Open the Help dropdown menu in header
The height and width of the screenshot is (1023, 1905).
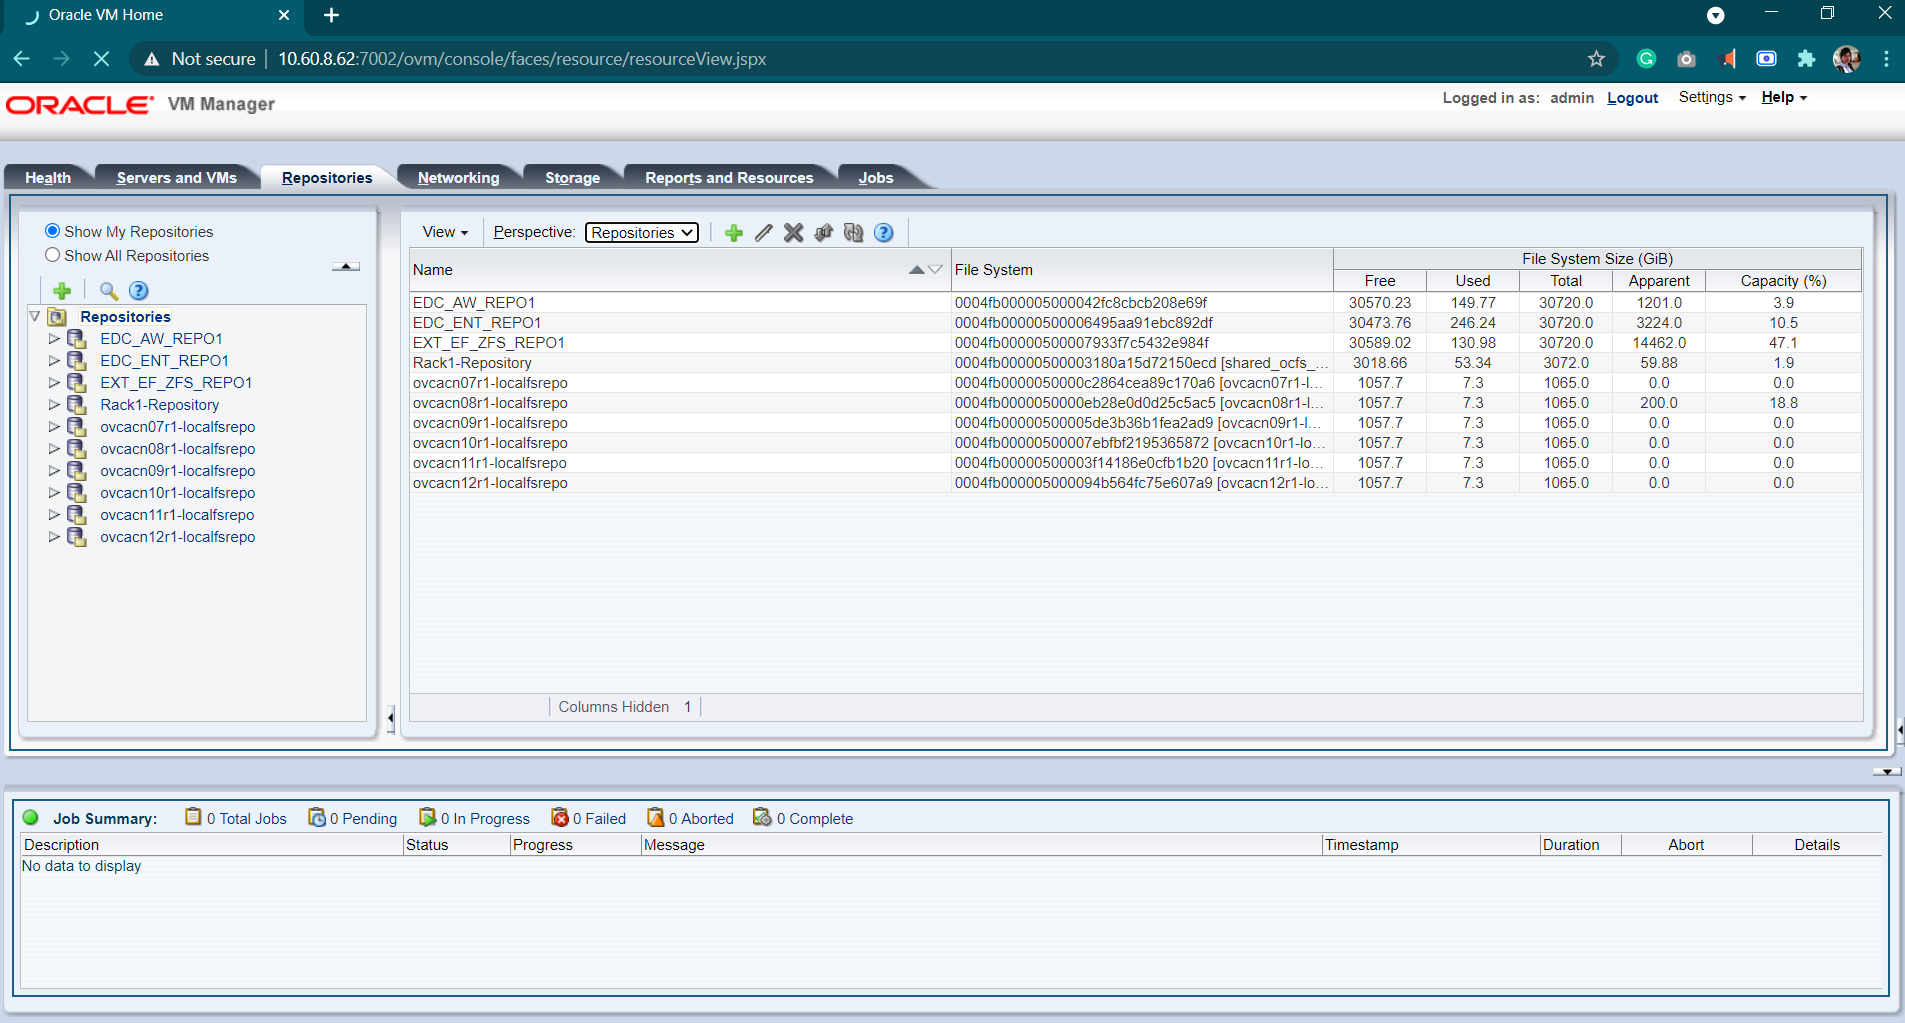click(1784, 97)
